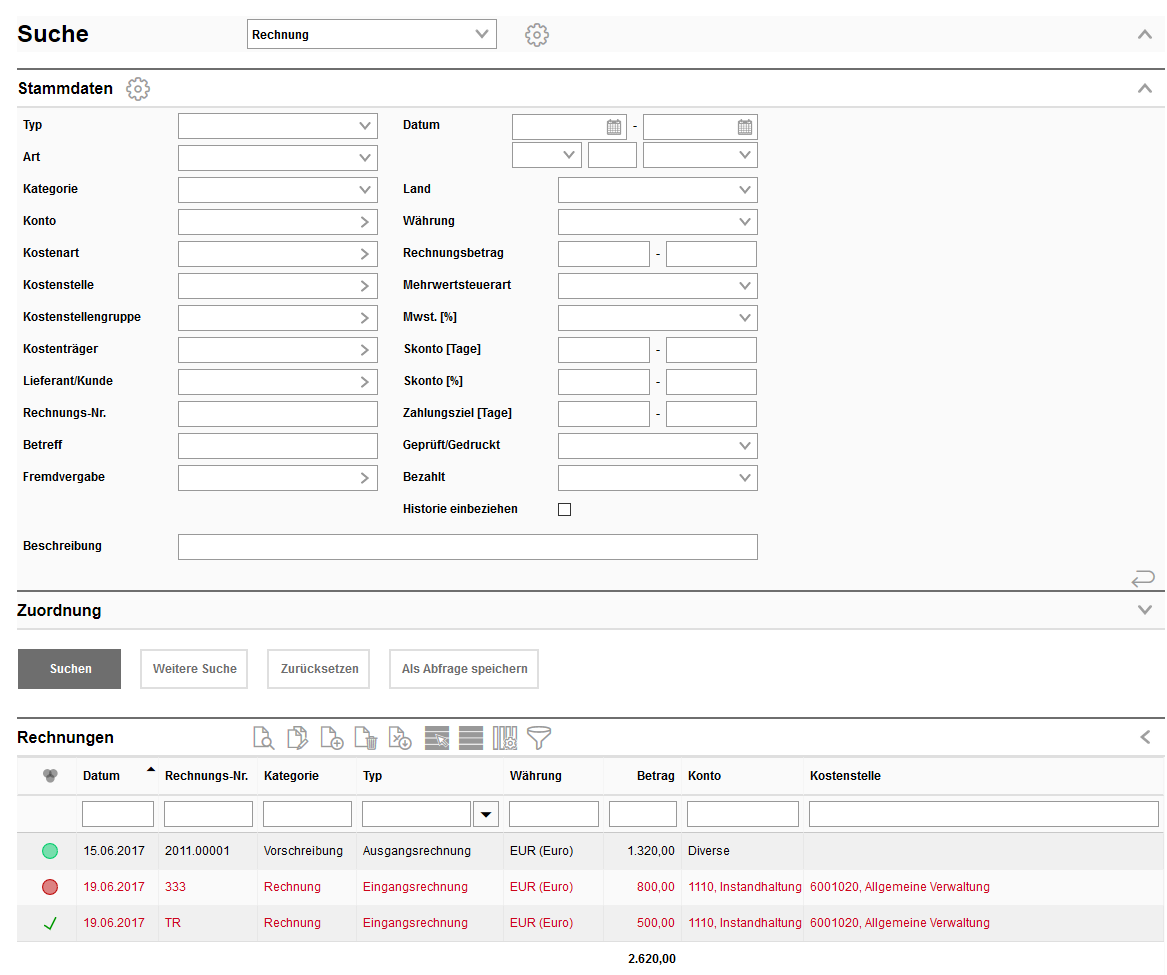Click the edit invoice pencil icon
1167x975 pixels.
tap(297, 738)
